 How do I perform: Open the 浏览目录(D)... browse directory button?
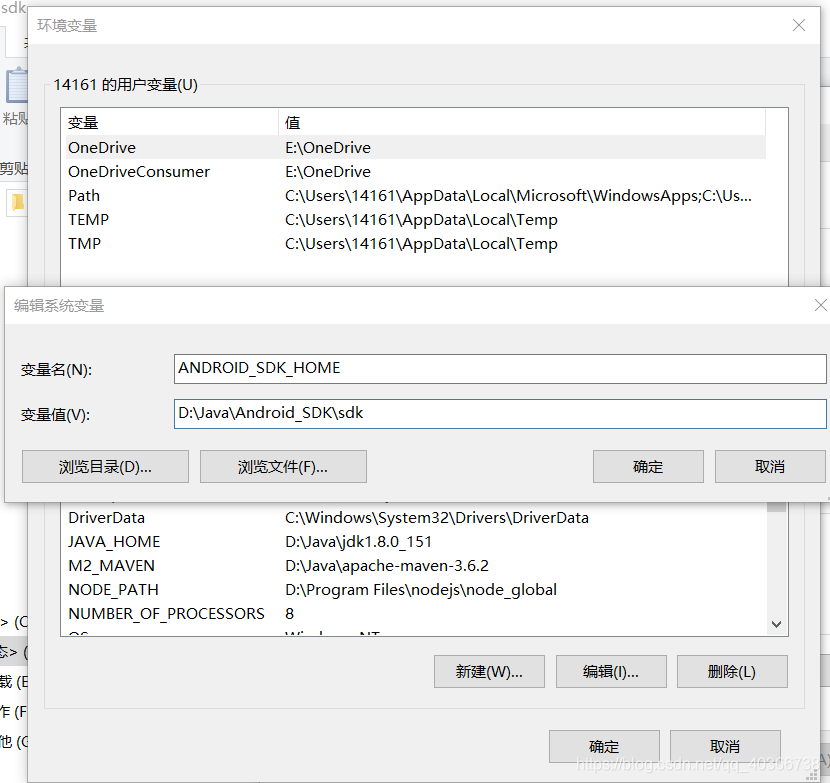(x=105, y=466)
